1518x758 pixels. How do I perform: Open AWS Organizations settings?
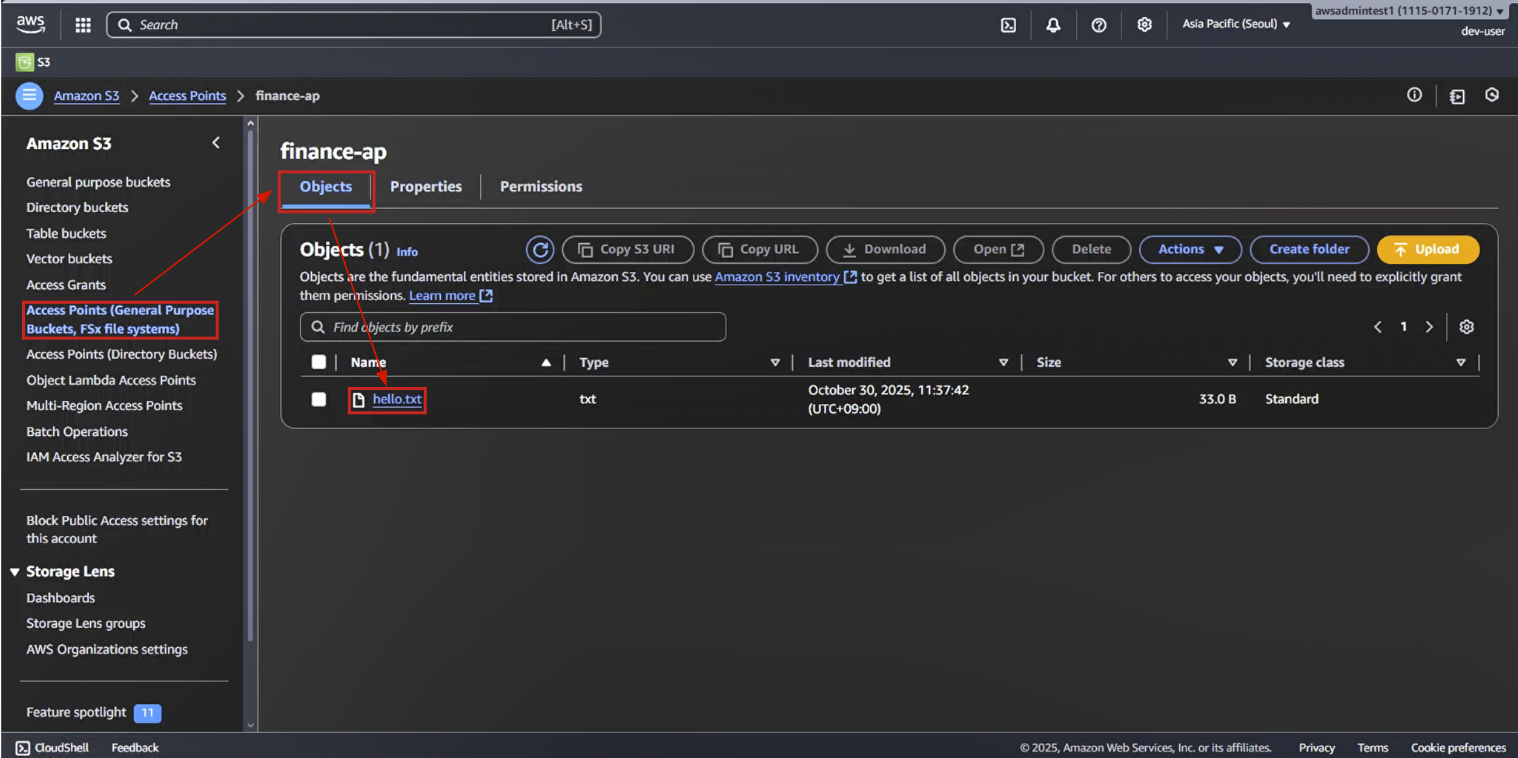coord(107,649)
